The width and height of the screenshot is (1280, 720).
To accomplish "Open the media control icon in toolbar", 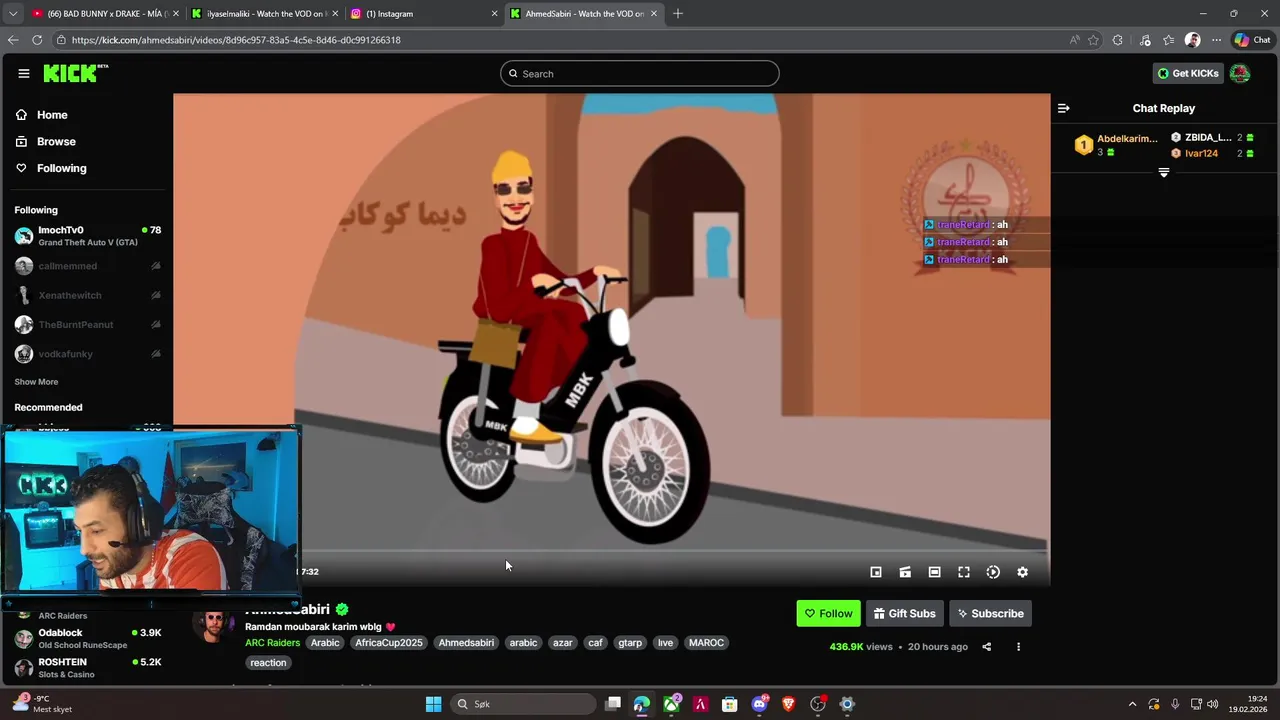I will (x=1144, y=40).
